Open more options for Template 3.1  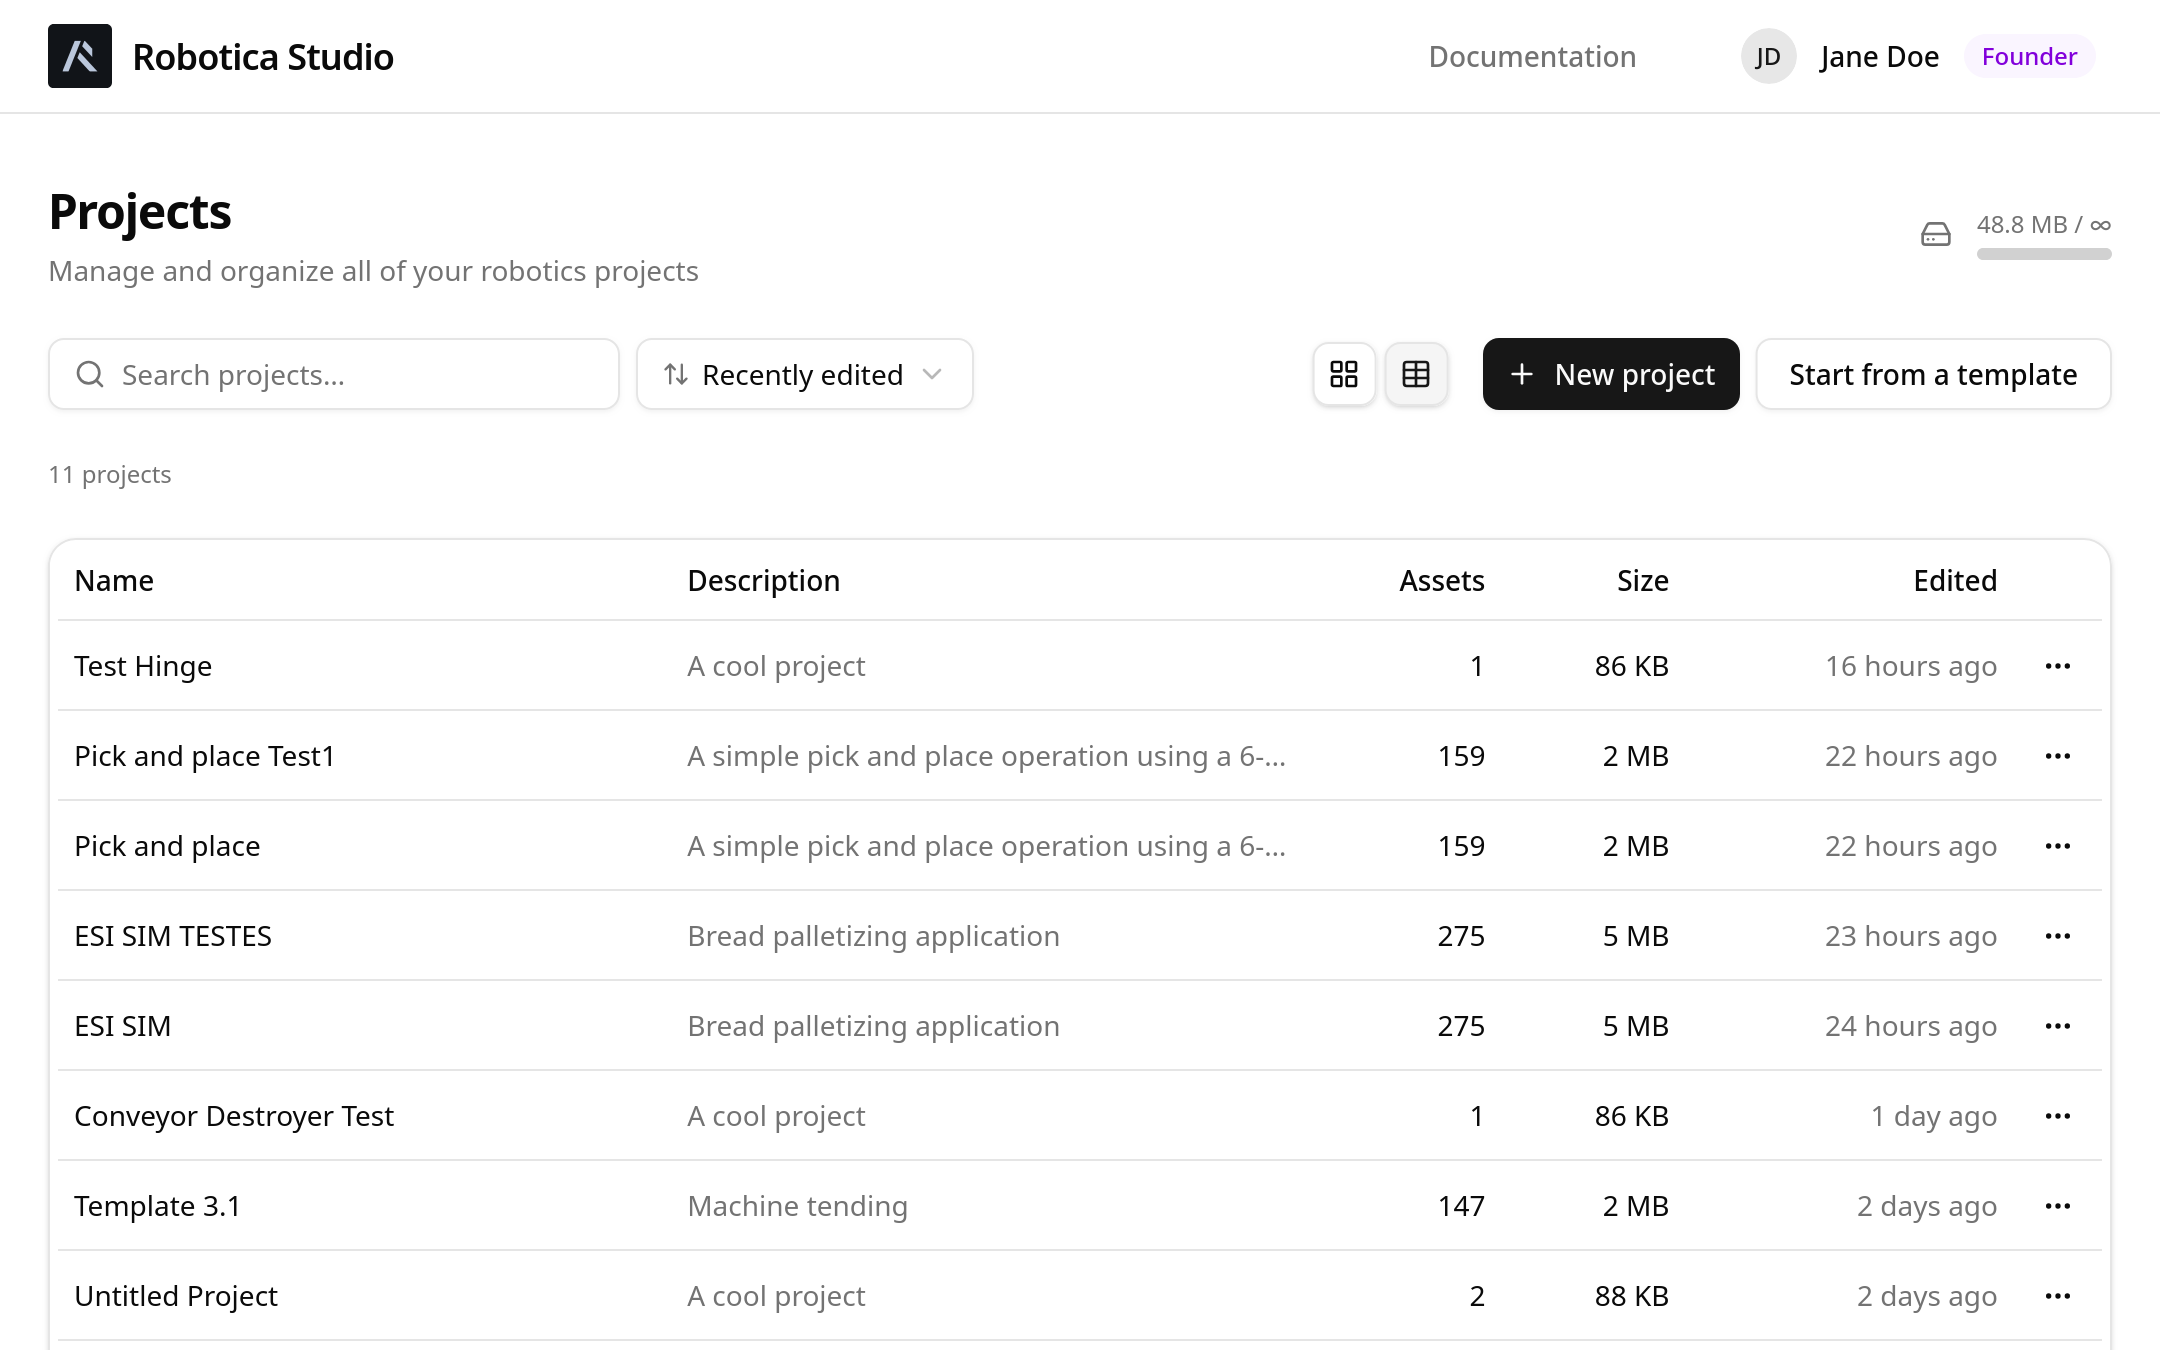(x=2057, y=1206)
